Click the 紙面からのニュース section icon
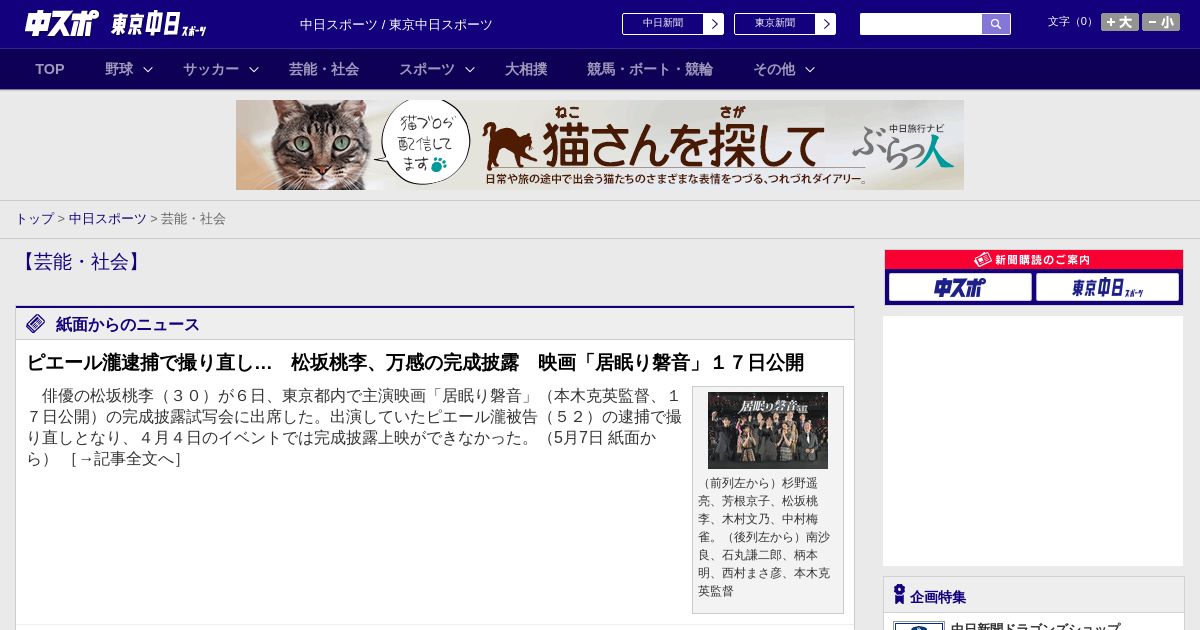Viewport: 1200px width, 630px height. [36, 323]
